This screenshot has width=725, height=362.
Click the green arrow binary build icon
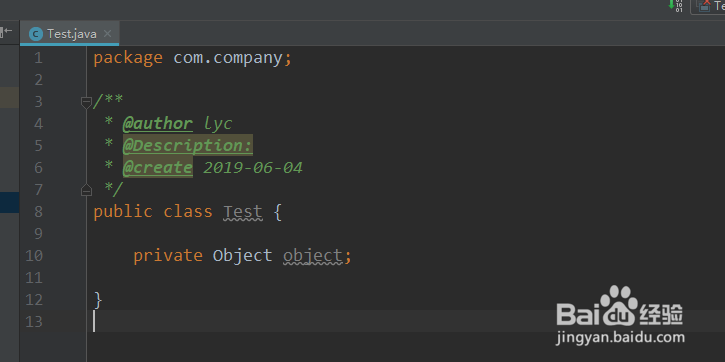click(675, 6)
